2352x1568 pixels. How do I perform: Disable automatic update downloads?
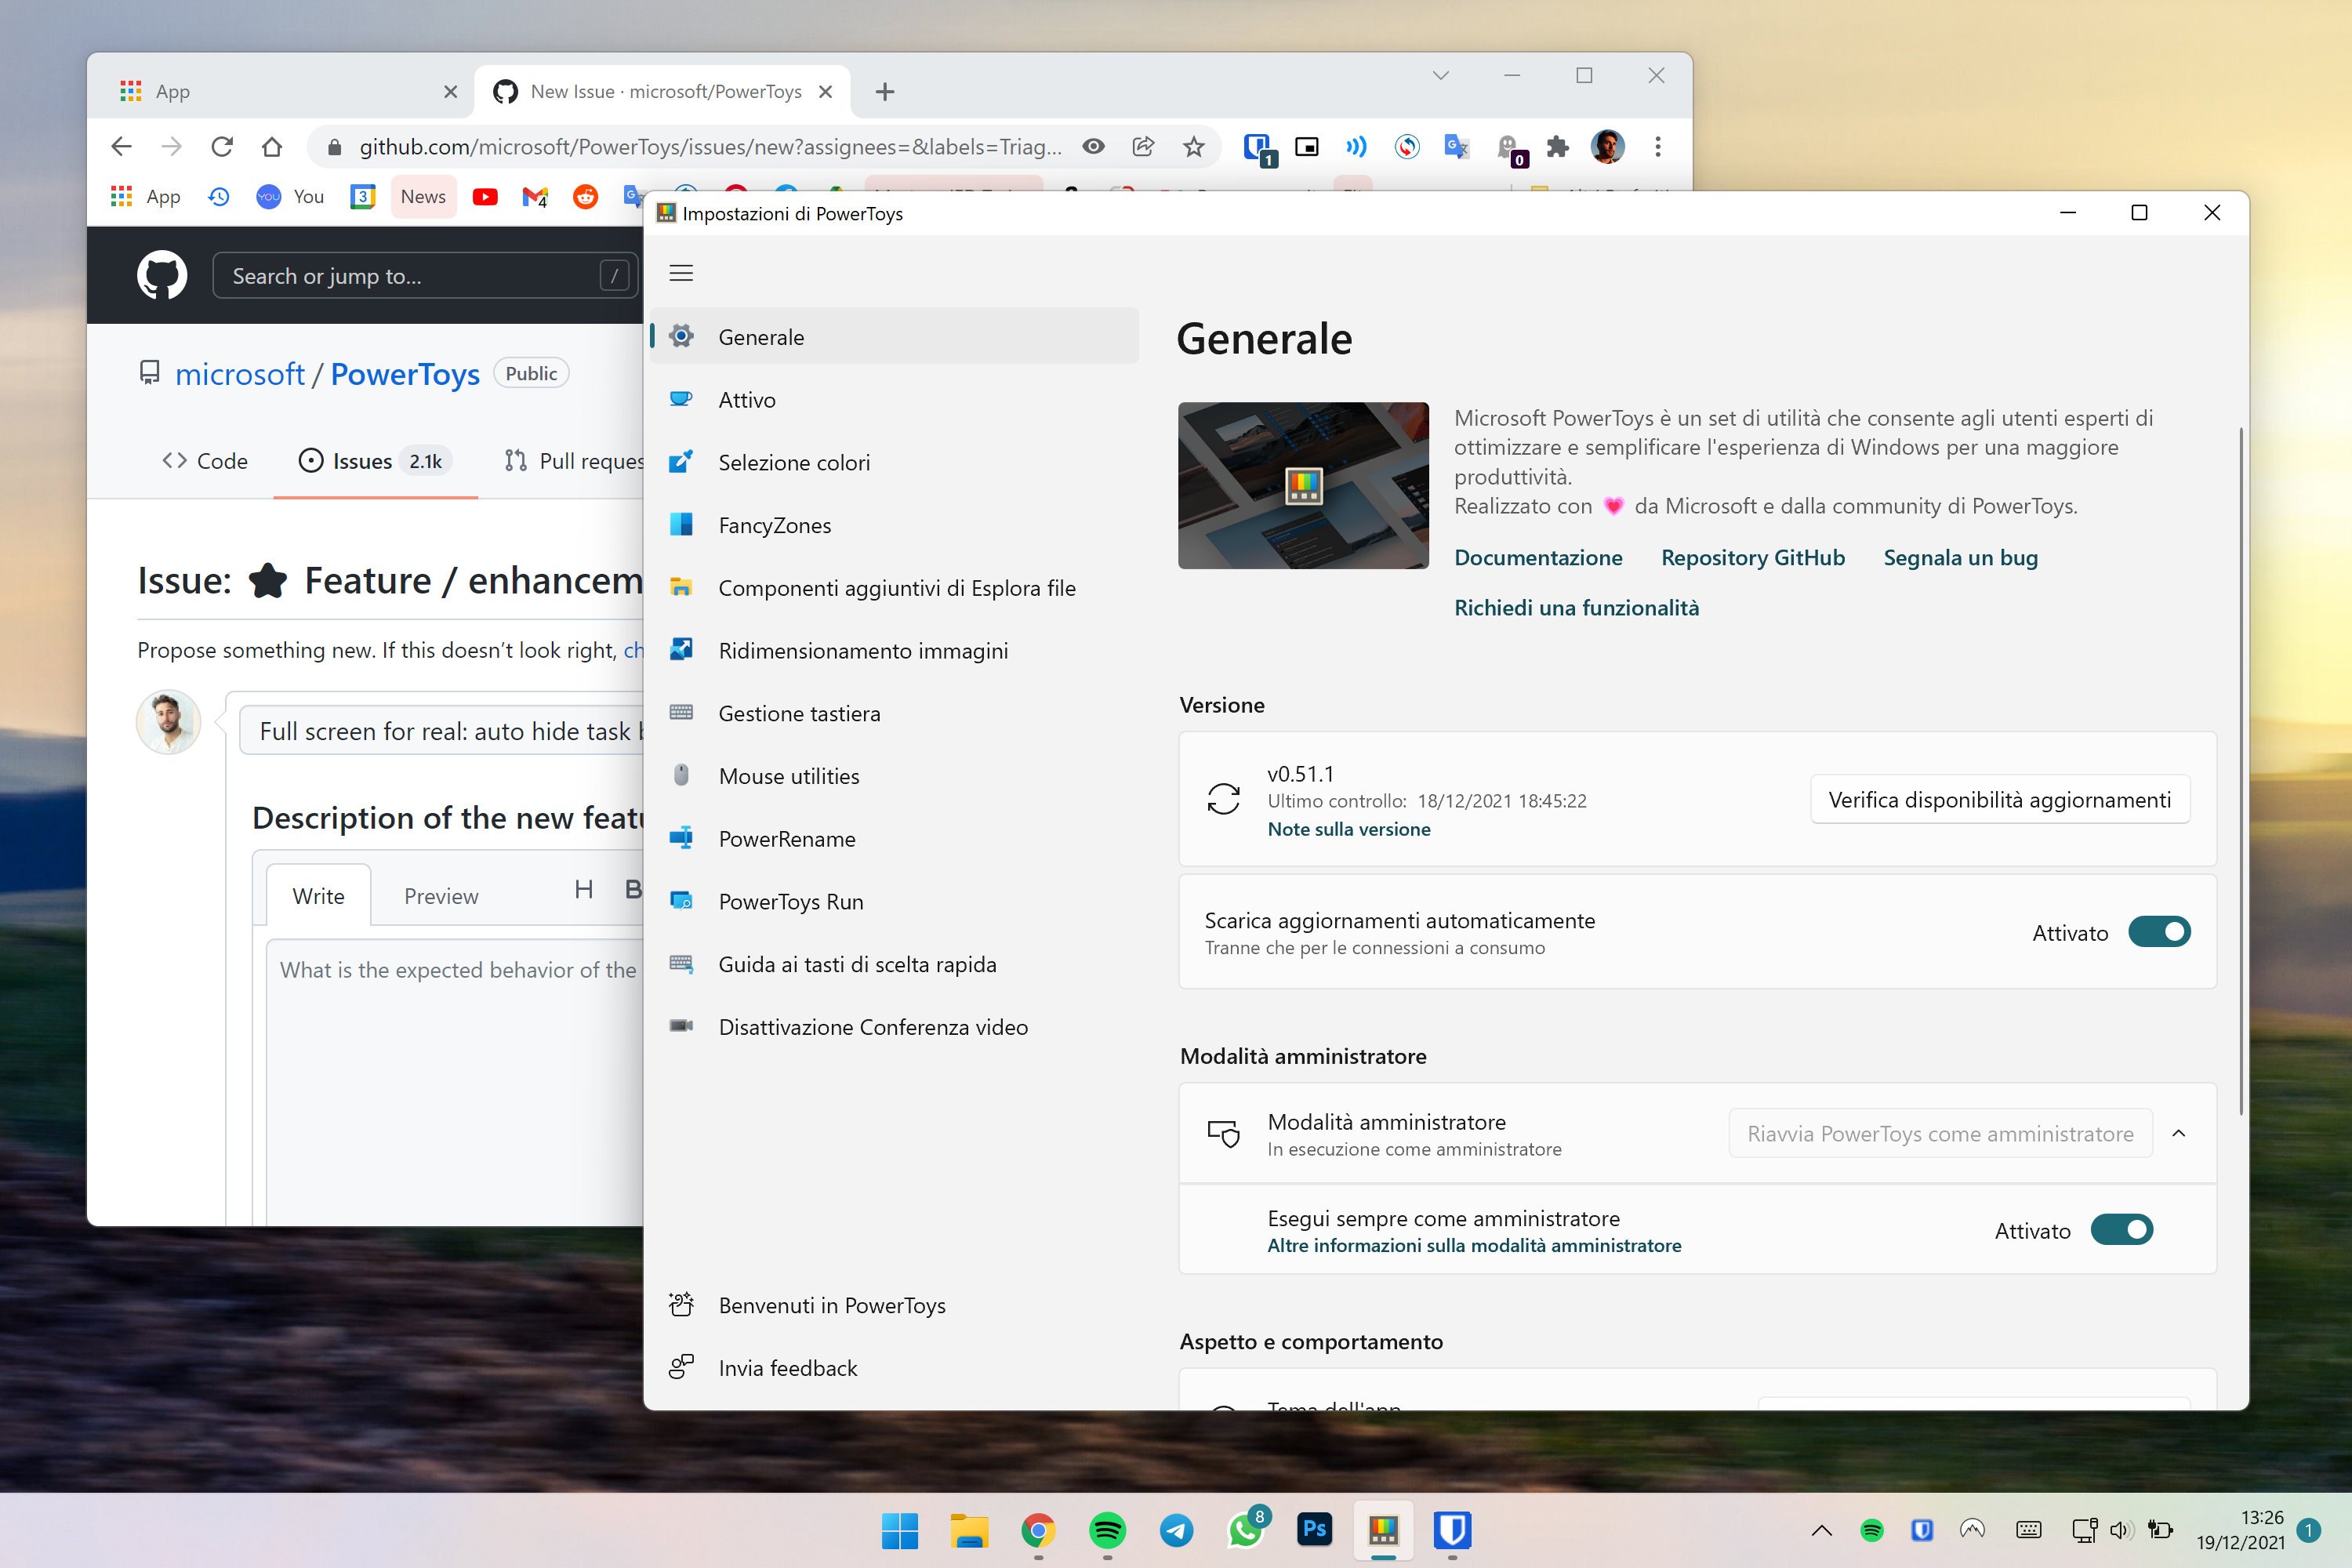coord(2159,932)
